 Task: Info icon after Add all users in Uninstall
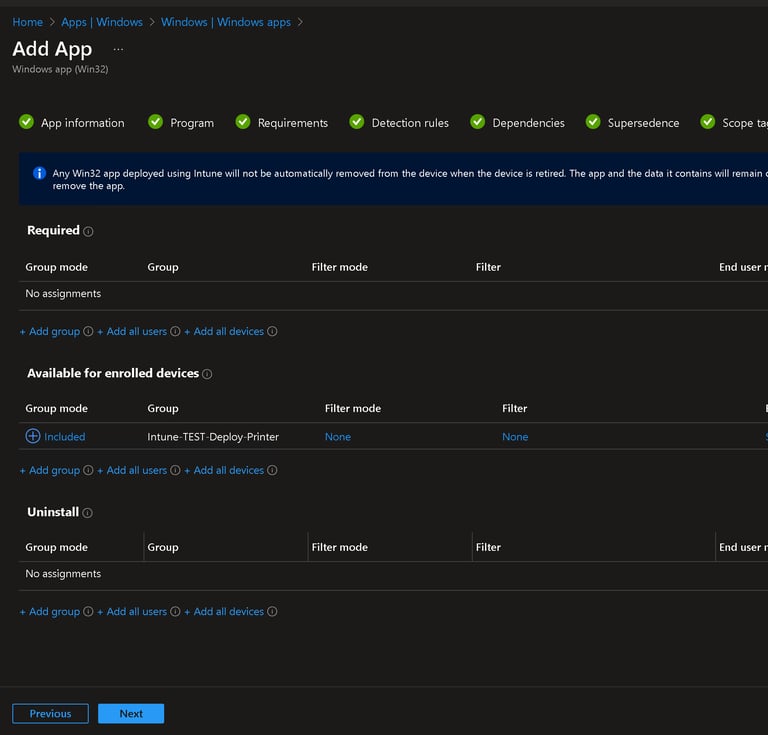point(175,612)
